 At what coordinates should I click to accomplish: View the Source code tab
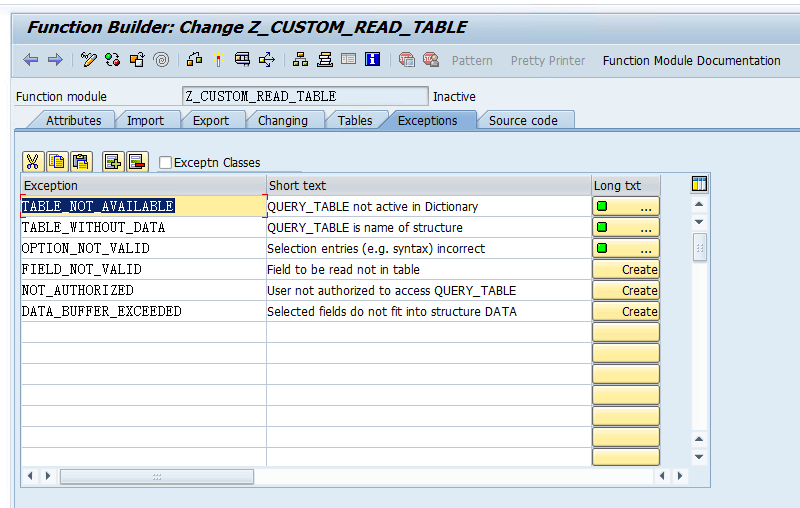click(523, 120)
